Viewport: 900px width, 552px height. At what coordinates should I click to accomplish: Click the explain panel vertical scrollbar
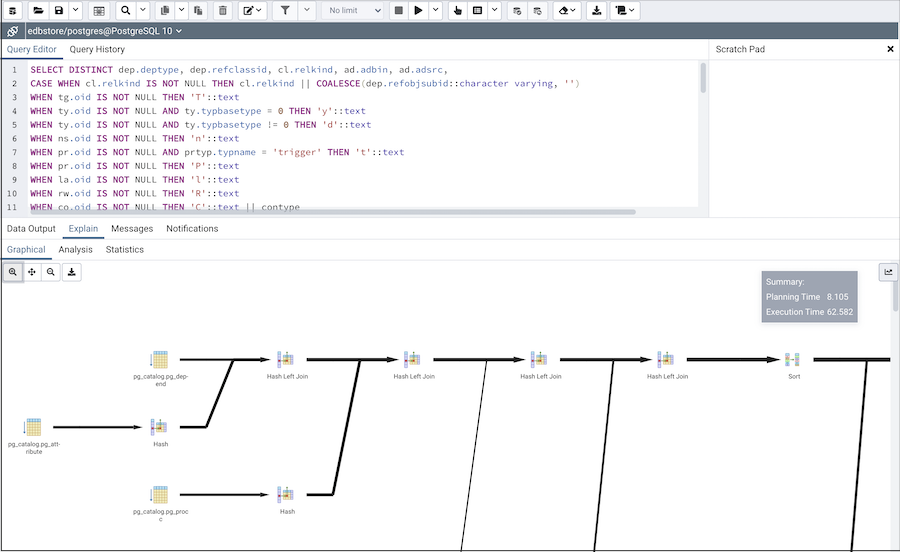(x=895, y=296)
